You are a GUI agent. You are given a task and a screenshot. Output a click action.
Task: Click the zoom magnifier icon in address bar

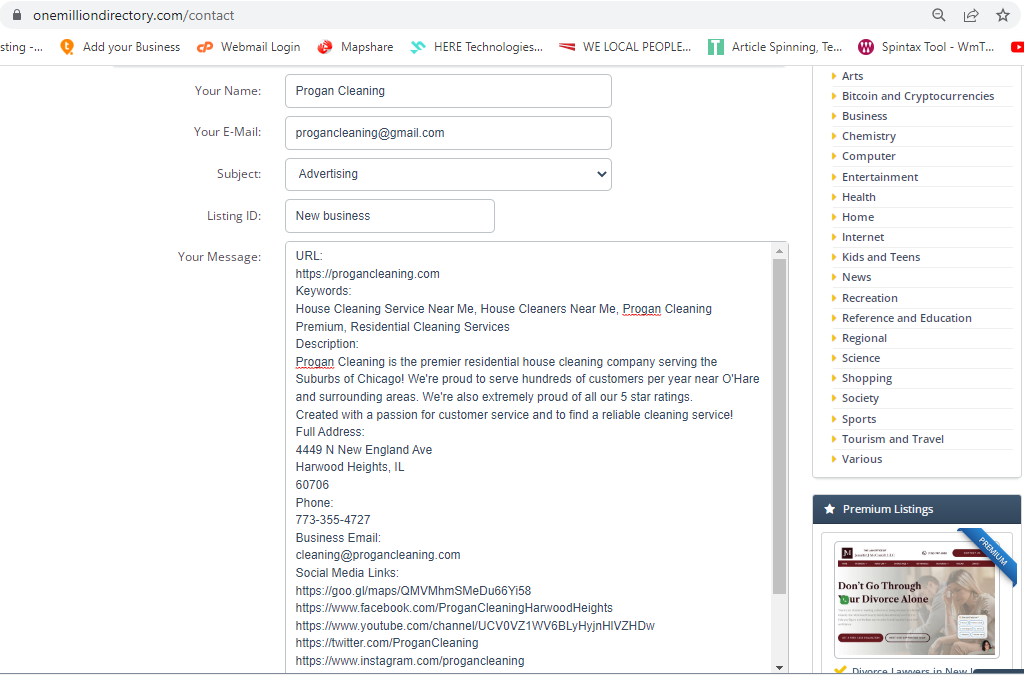(938, 15)
